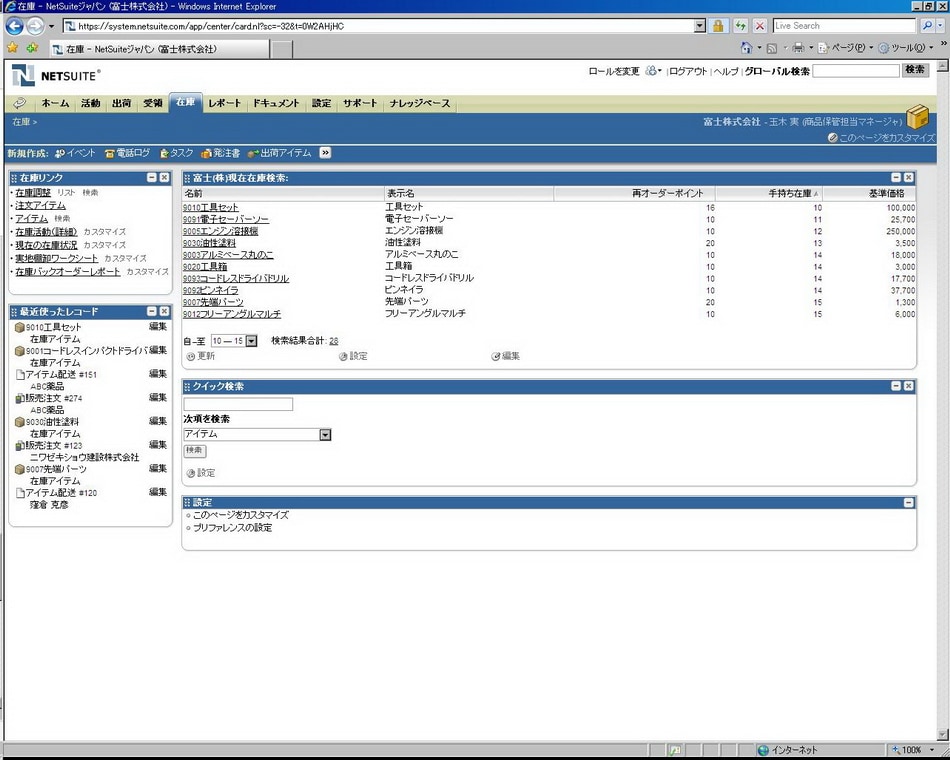Click the 出荷アイテム shortcut

[279, 153]
